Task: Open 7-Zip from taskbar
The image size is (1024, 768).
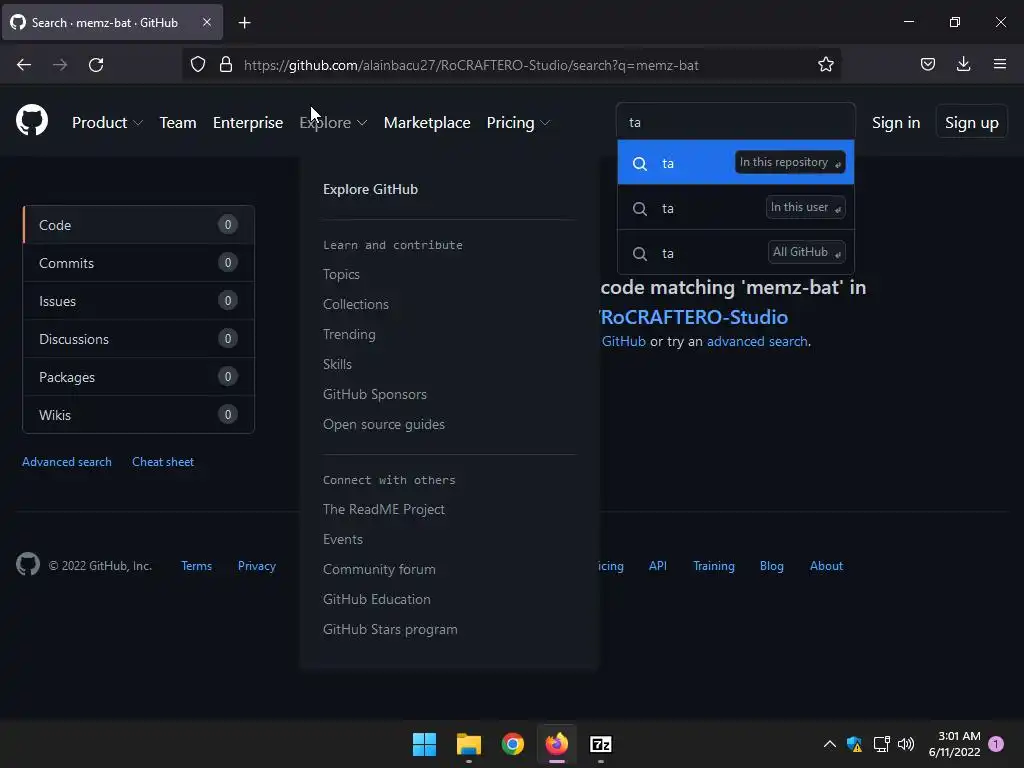Action: [x=601, y=744]
